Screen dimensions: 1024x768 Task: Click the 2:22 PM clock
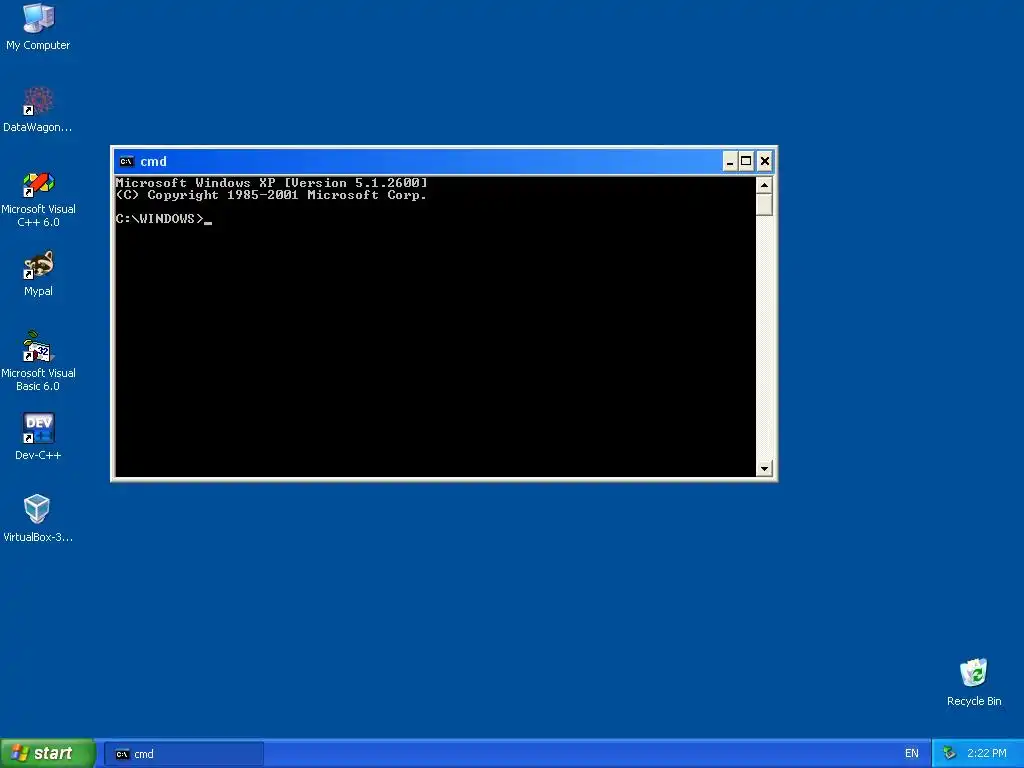click(x=987, y=754)
